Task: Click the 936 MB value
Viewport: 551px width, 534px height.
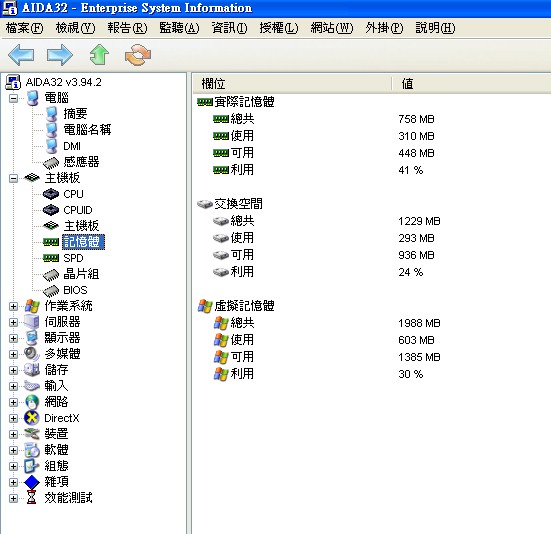Action: 416,255
